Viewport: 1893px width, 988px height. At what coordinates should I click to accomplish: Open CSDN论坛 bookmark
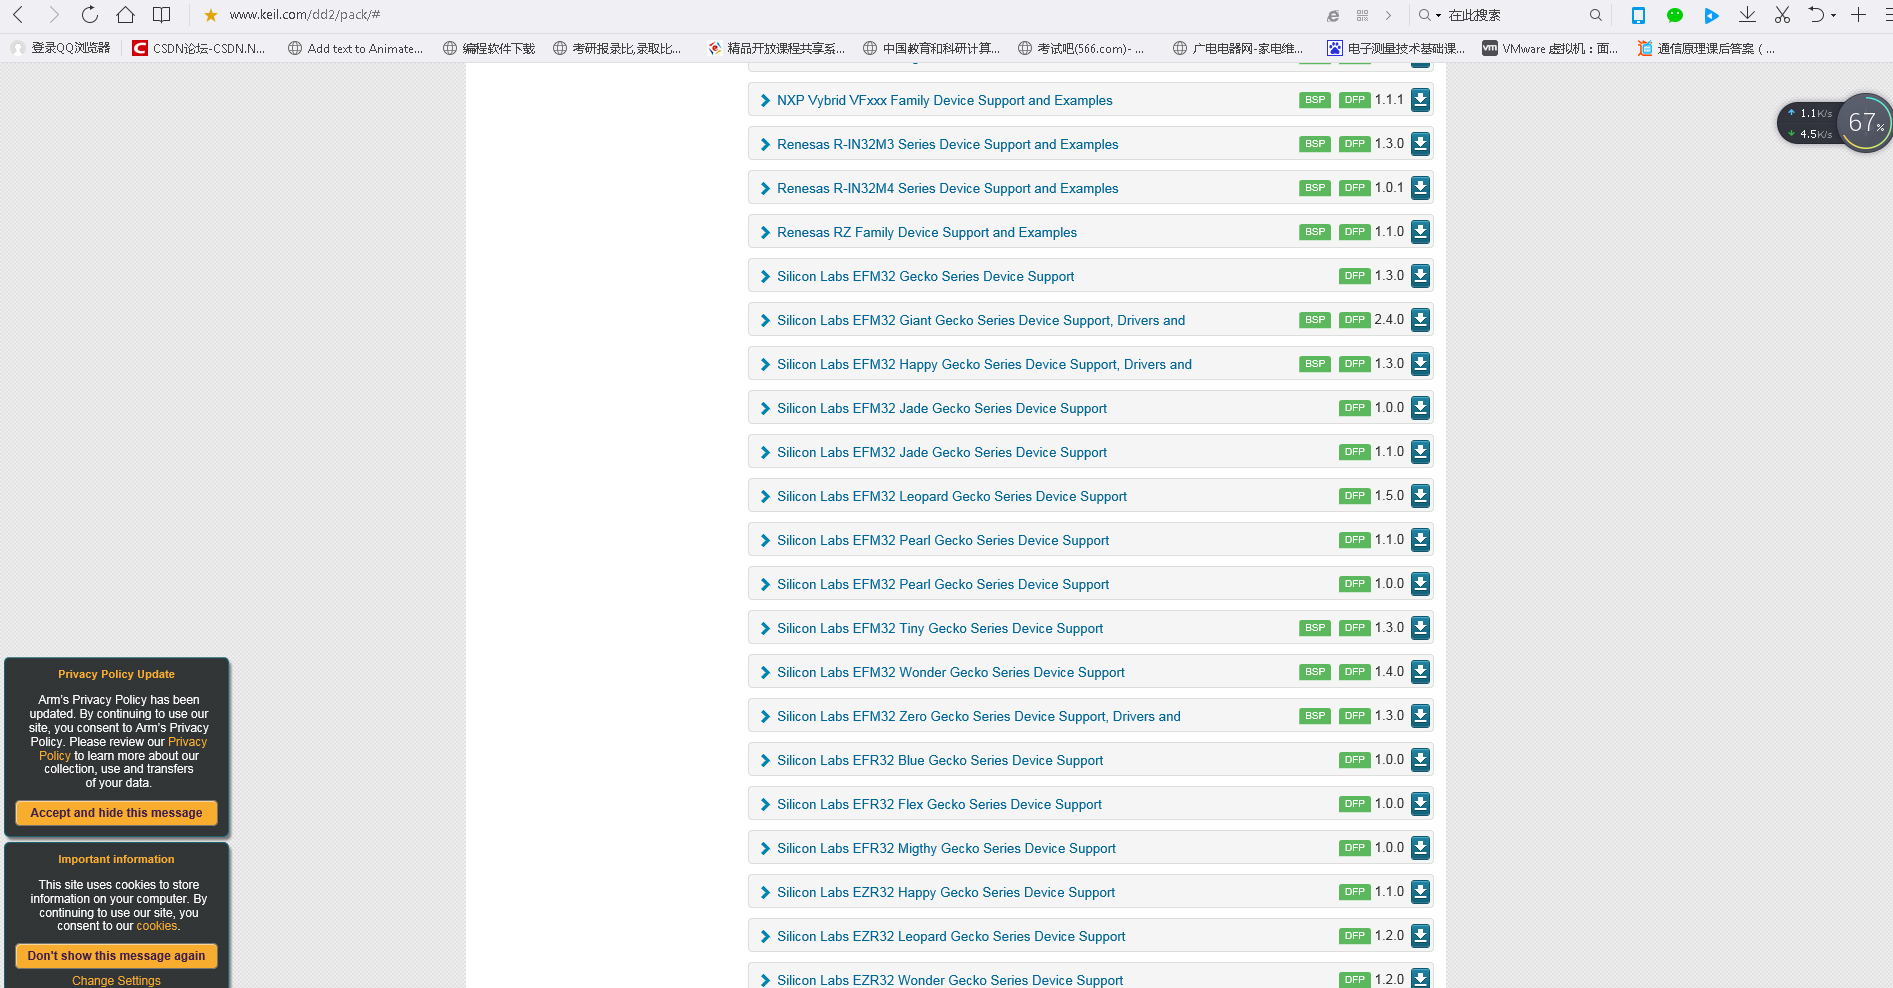click(199, 48)
